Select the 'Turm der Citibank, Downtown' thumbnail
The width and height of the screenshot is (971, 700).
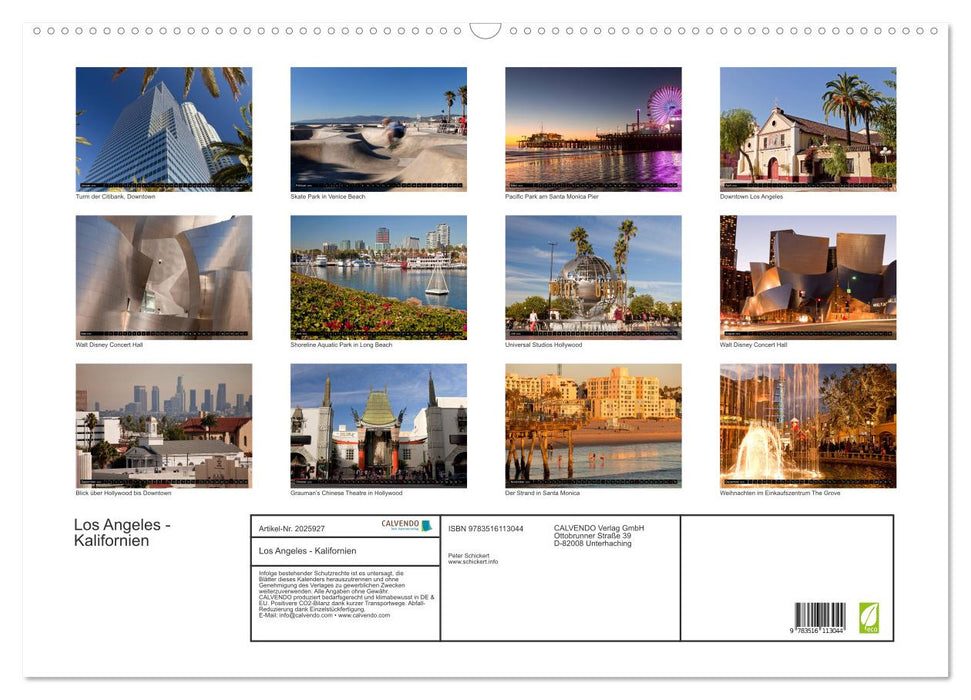[x=163, y=128]
